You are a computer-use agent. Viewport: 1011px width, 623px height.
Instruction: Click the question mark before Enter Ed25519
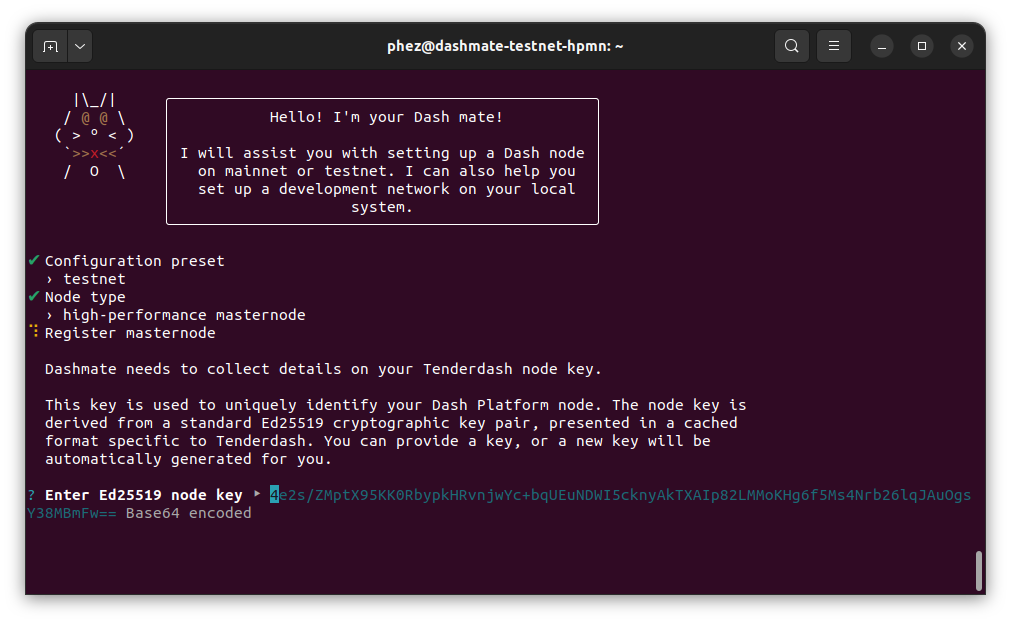coord(31,495)
